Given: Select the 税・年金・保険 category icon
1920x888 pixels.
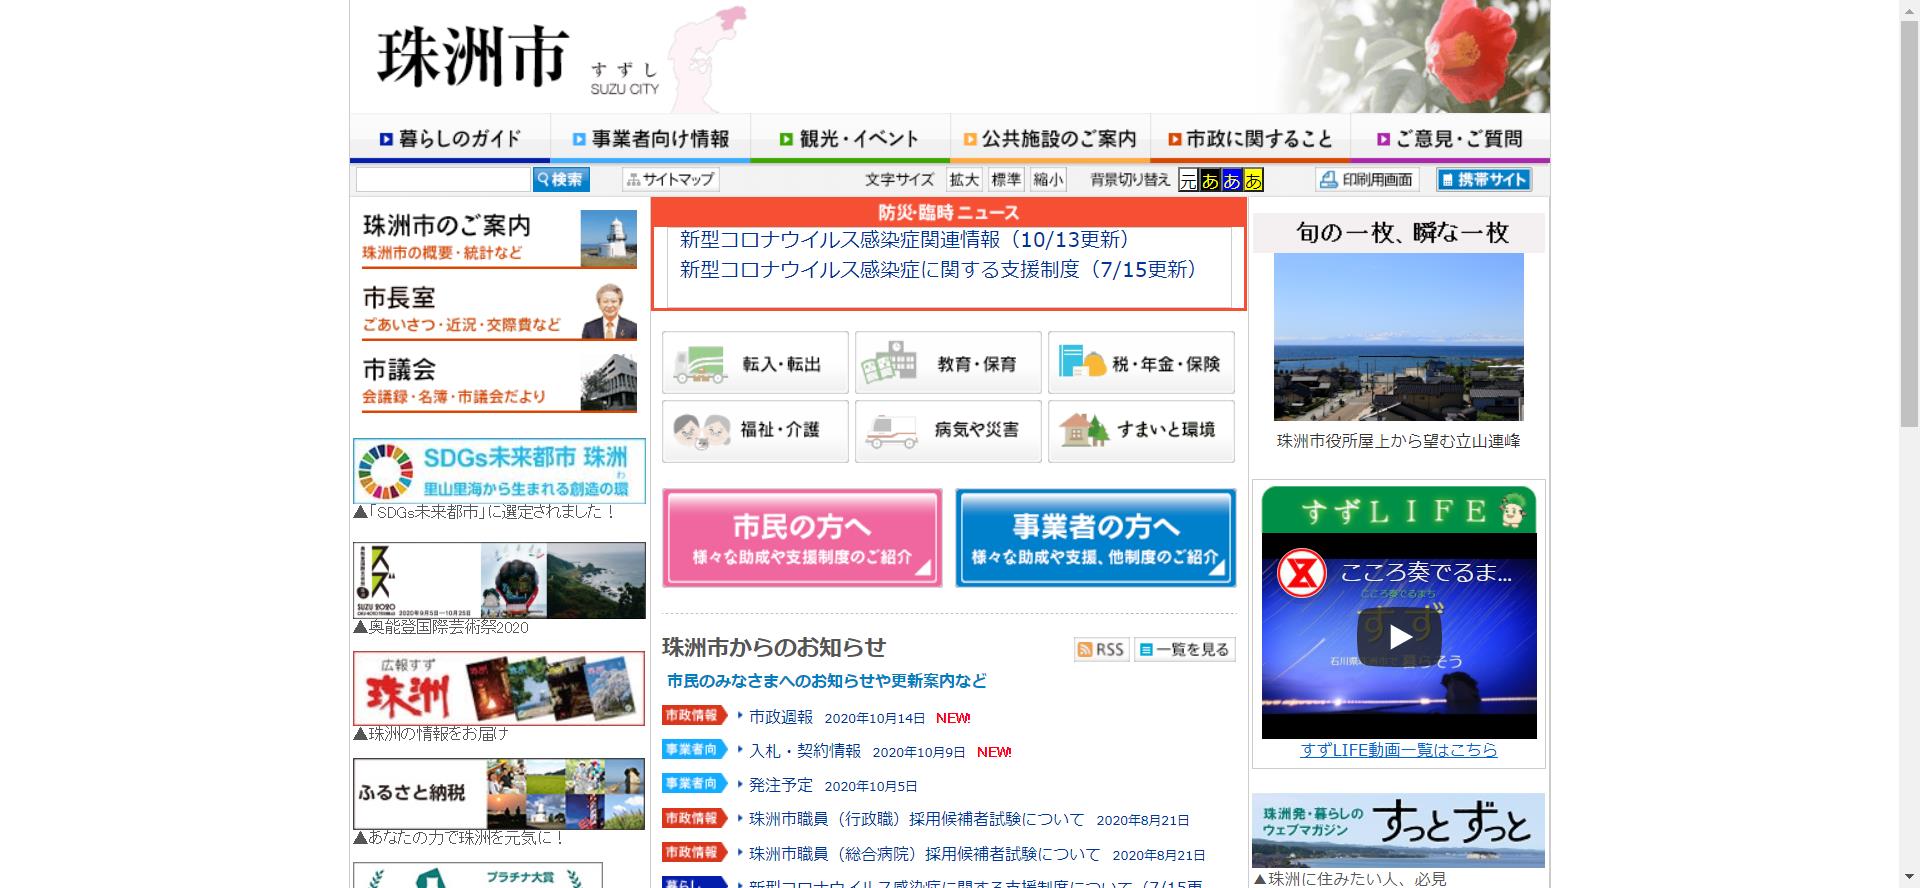Looking at the screenshot, I should [x=1141, y=363].
